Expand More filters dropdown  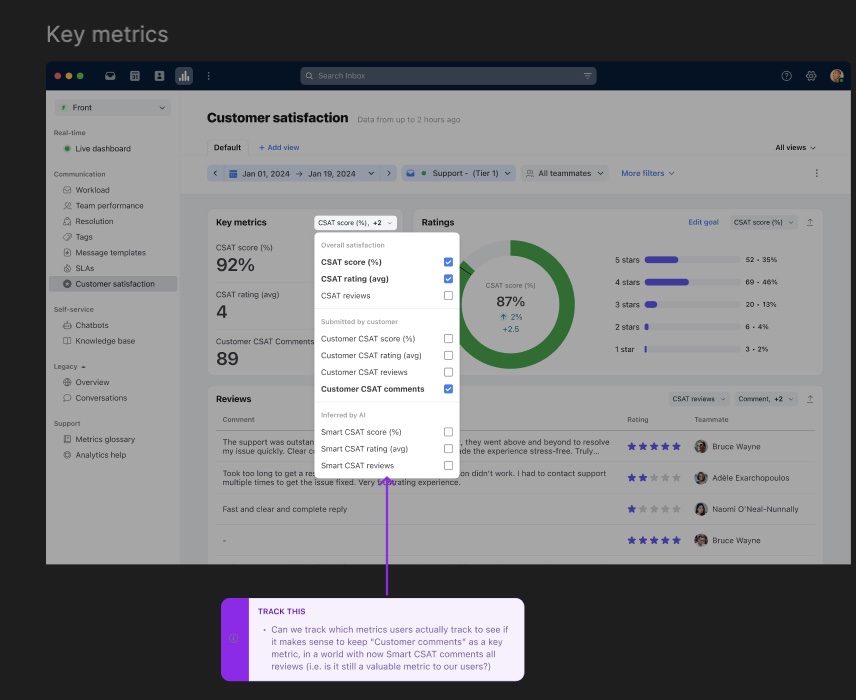[x=647, y=173]
